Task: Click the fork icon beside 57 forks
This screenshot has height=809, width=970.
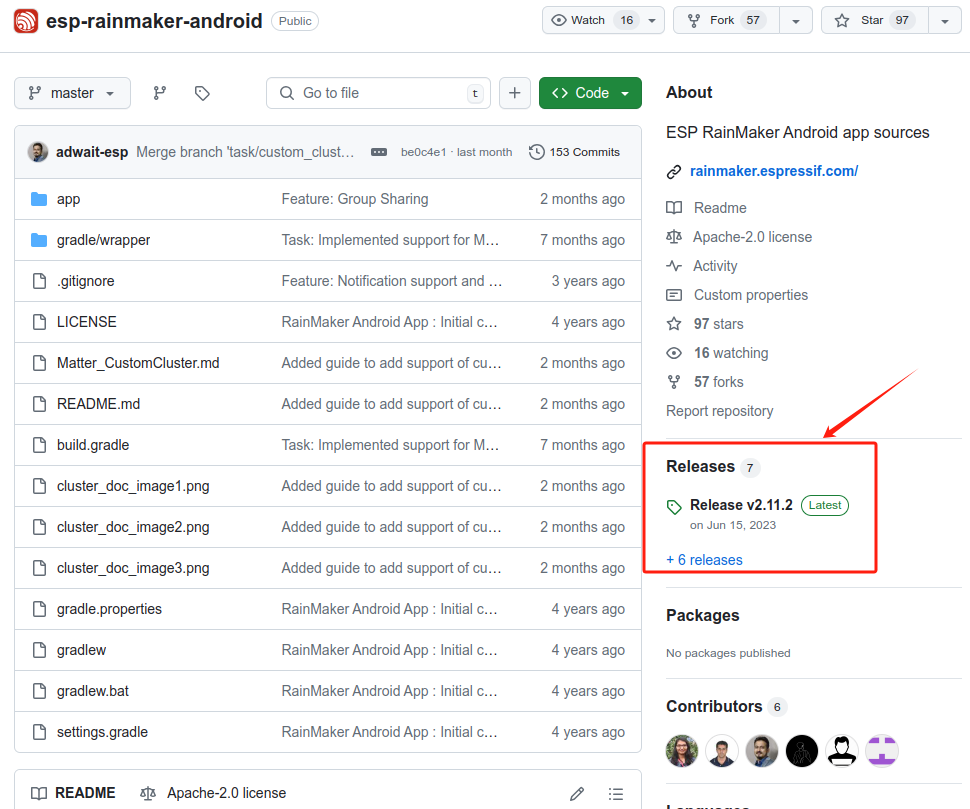Action: (674, 382)
